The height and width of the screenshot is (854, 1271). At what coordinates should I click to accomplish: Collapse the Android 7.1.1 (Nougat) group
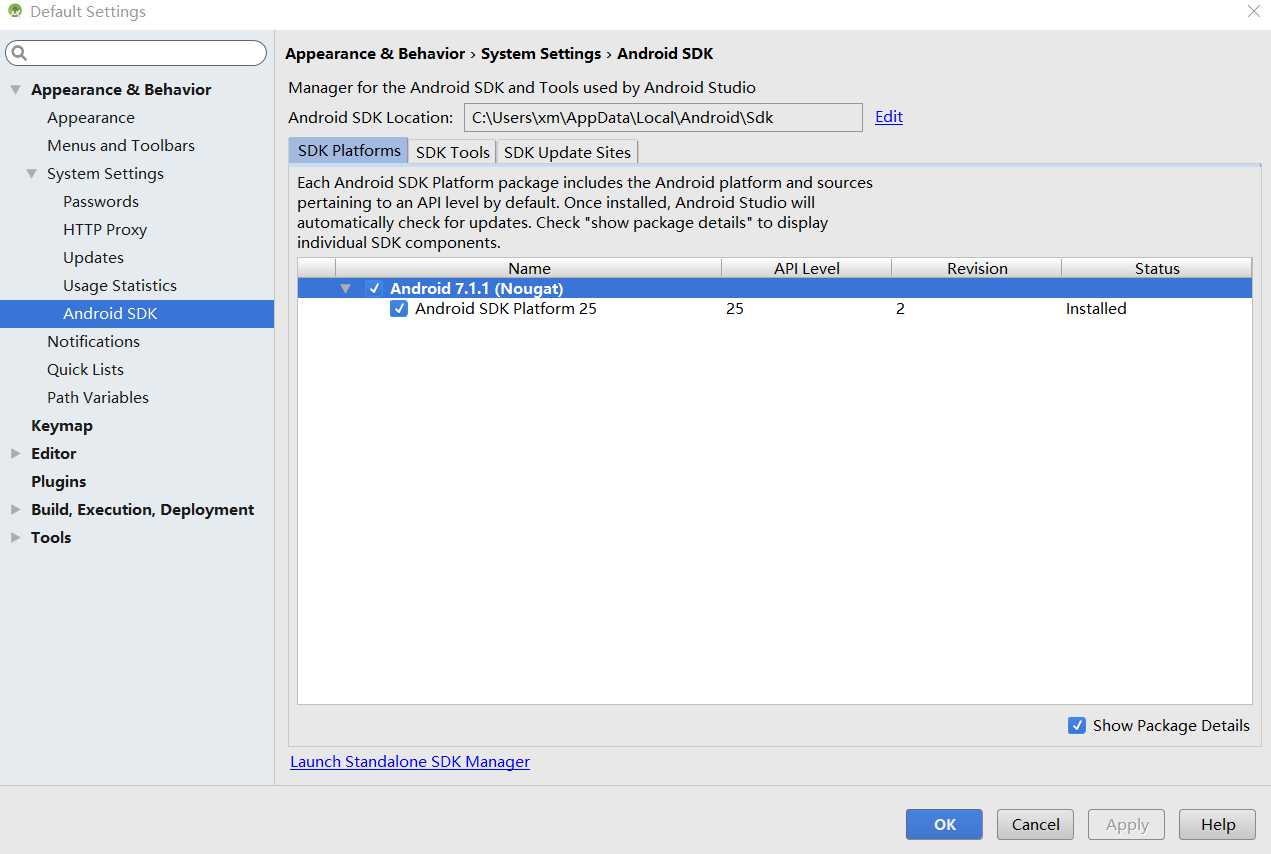[346, 288]
